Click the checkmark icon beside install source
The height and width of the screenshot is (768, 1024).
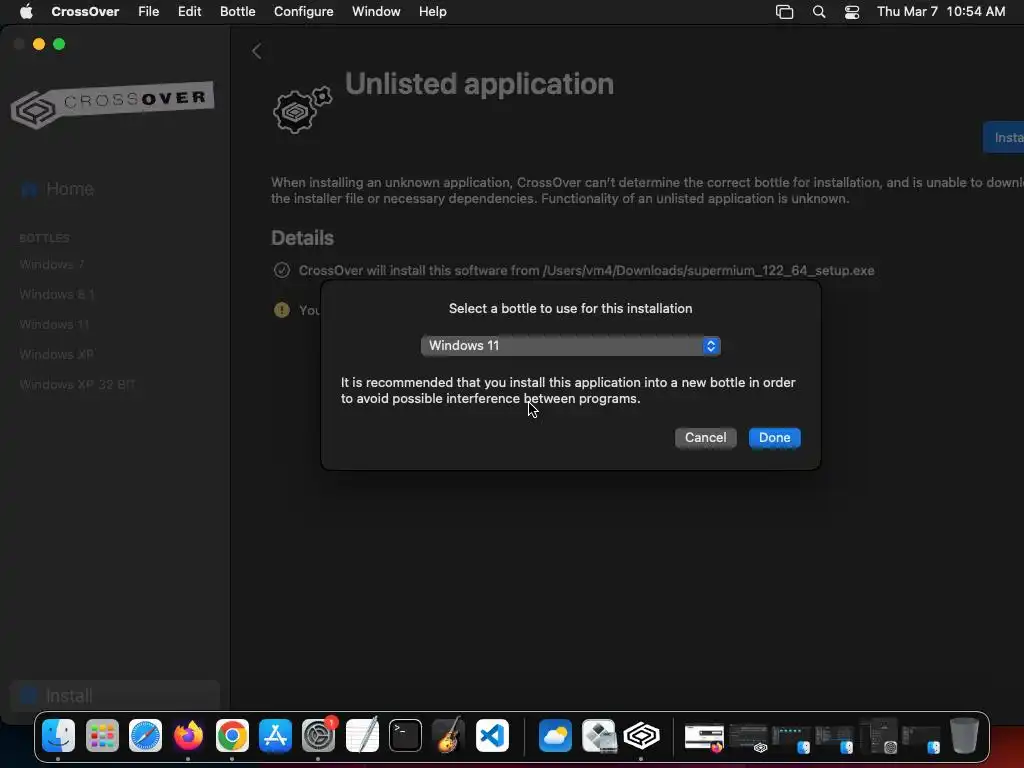pyautogui.click(x=281, y=270)
